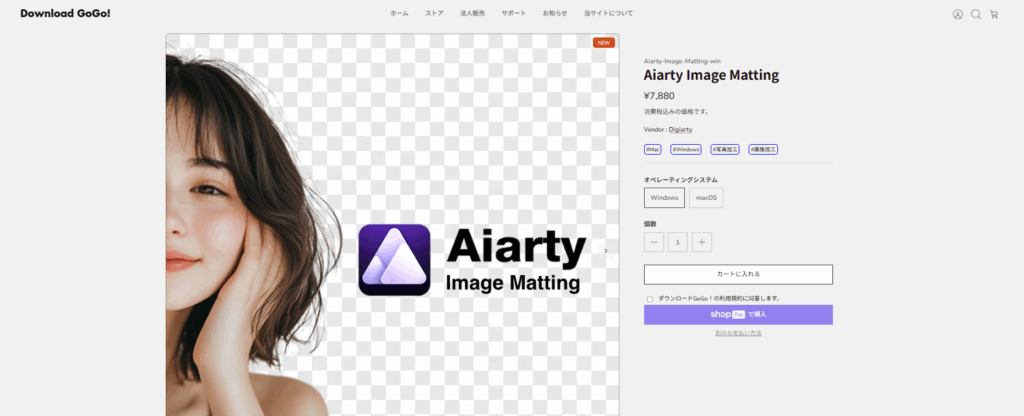Click the ¥7,880 price text
1024x416 pixels.
pyautogui.click(x=659, y=96)
